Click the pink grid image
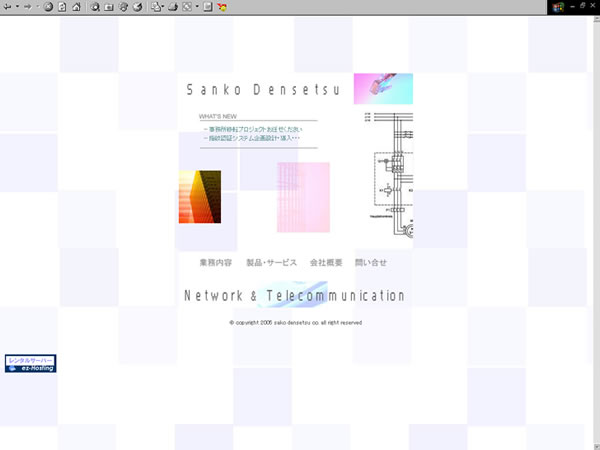This screenshot has height=450, width=600. 303,197
